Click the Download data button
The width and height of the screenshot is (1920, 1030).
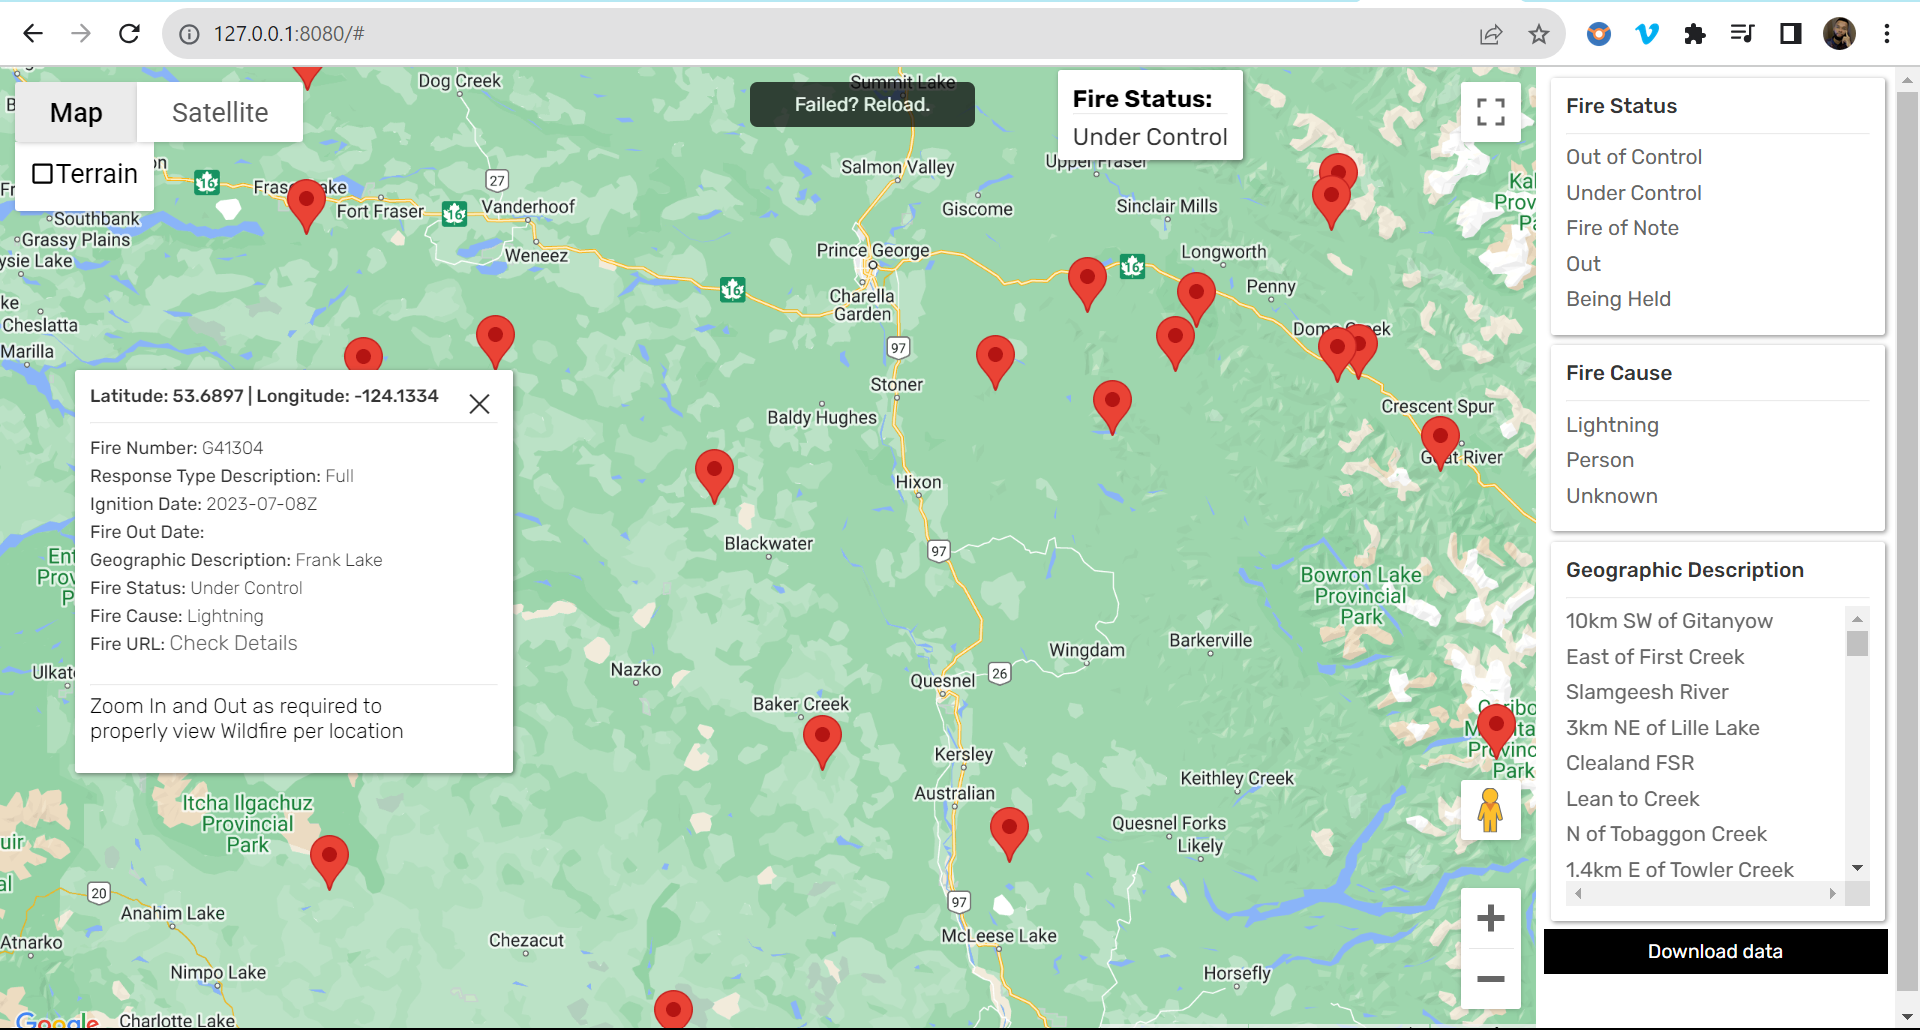pyautogui.click(x=1715, y=951)
